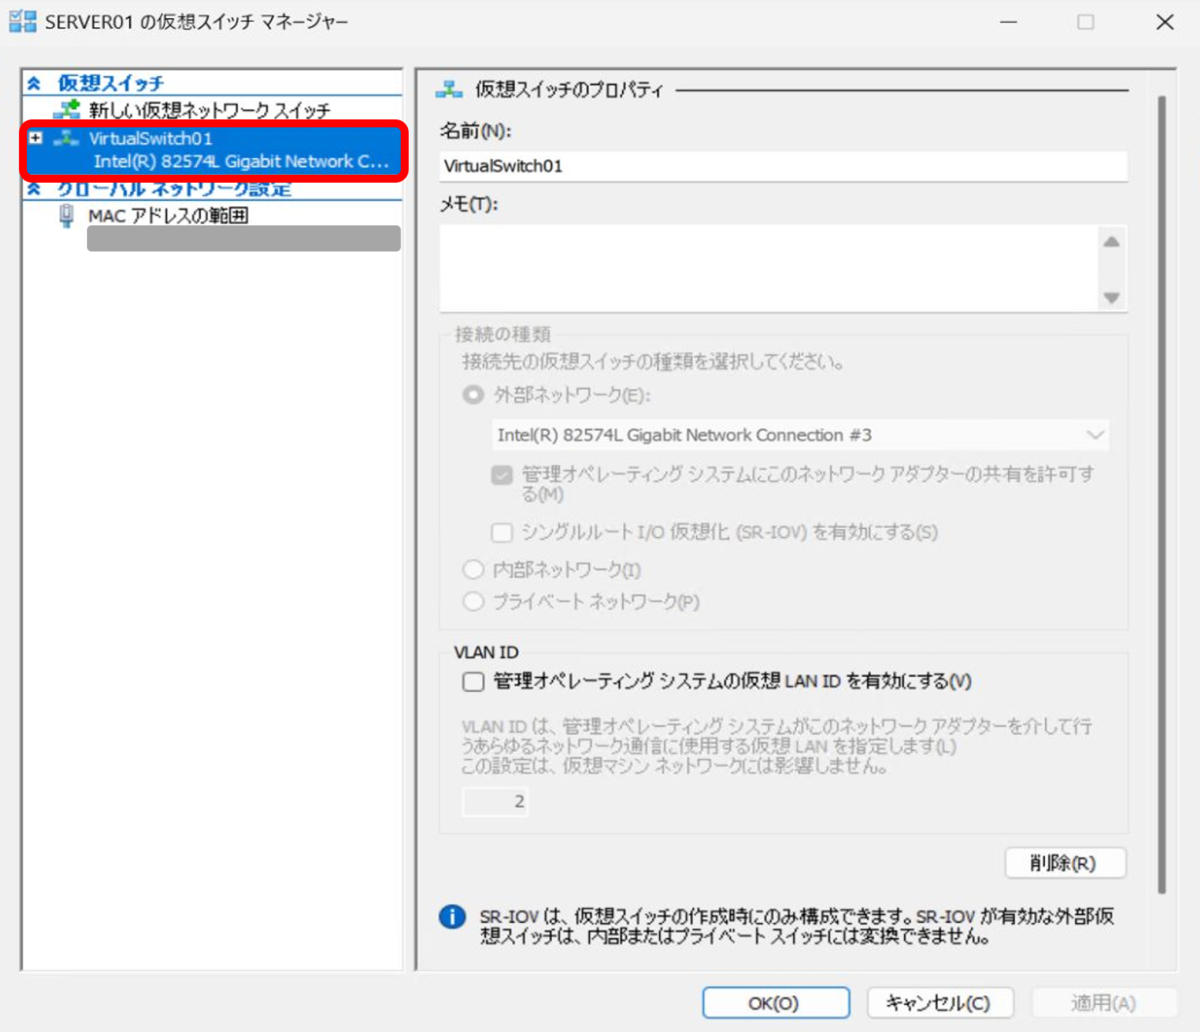Viewport: 1200px width, 1032px height.
Task: Click the memo scrollbar down arrow
Action: pos(1112,298)
